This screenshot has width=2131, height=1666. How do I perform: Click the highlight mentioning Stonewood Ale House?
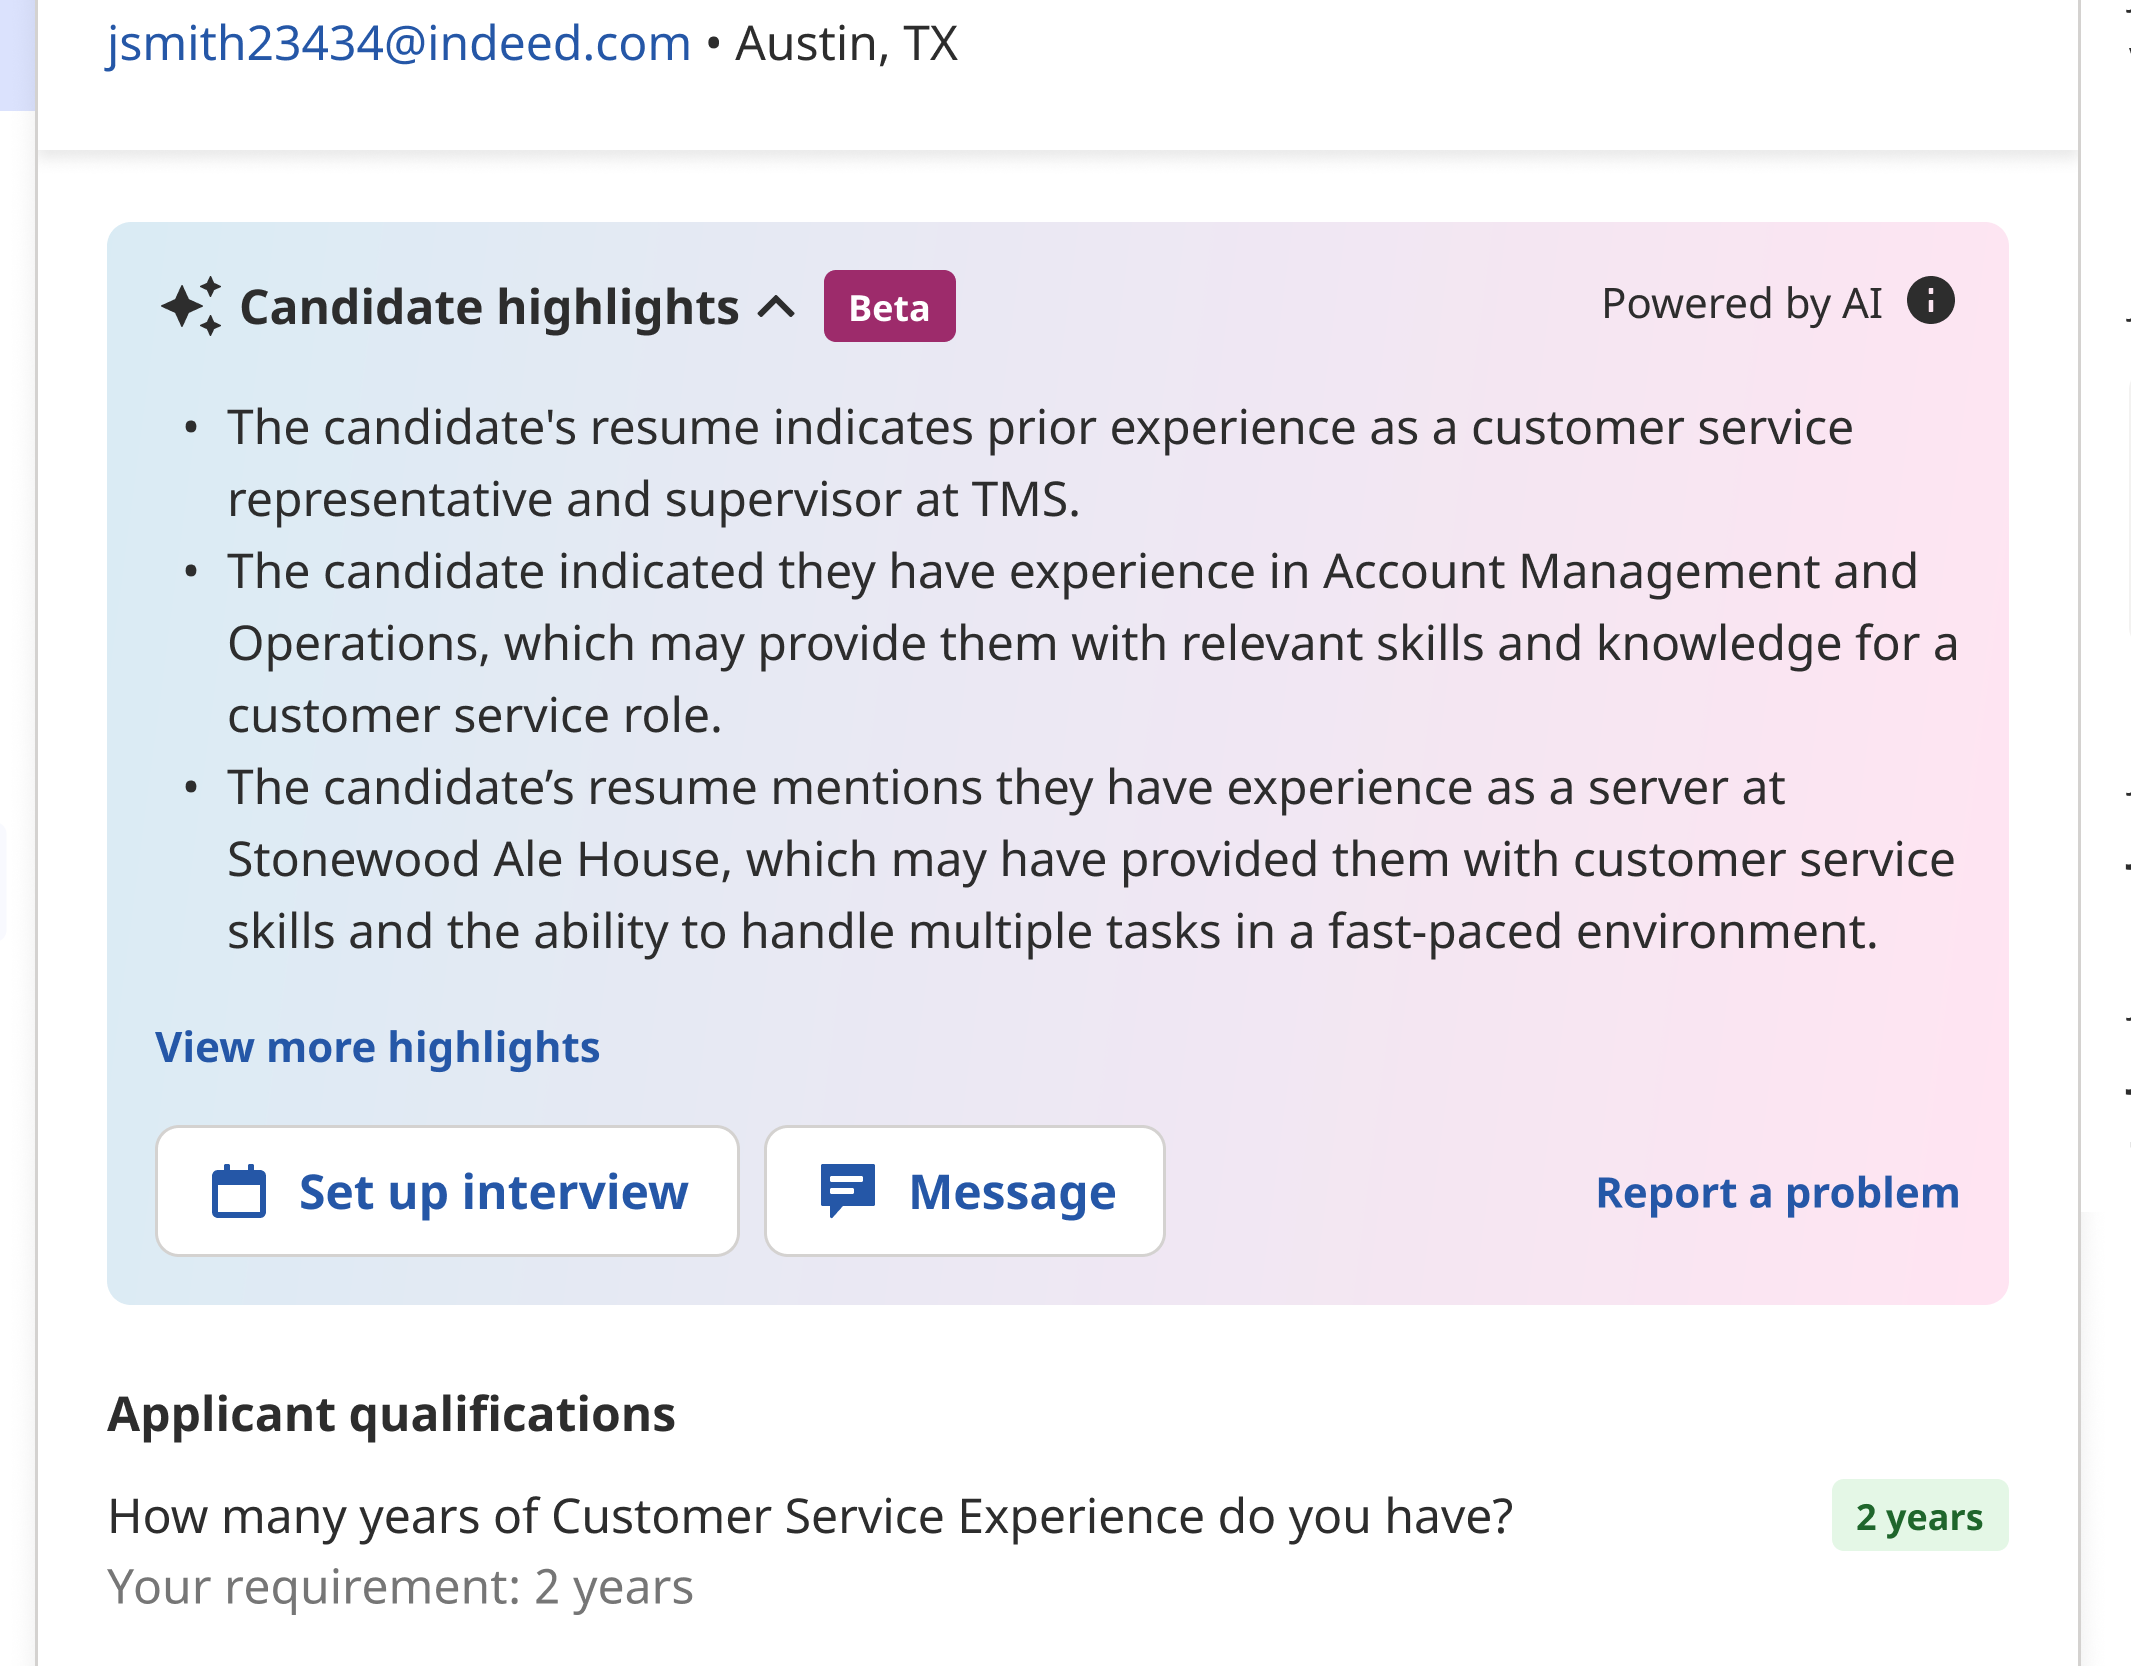tap(1090, 859)
